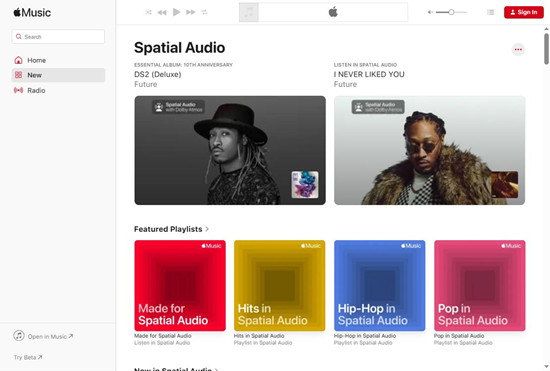
Task: Click the Try Beta link
Action: (28, 357)
